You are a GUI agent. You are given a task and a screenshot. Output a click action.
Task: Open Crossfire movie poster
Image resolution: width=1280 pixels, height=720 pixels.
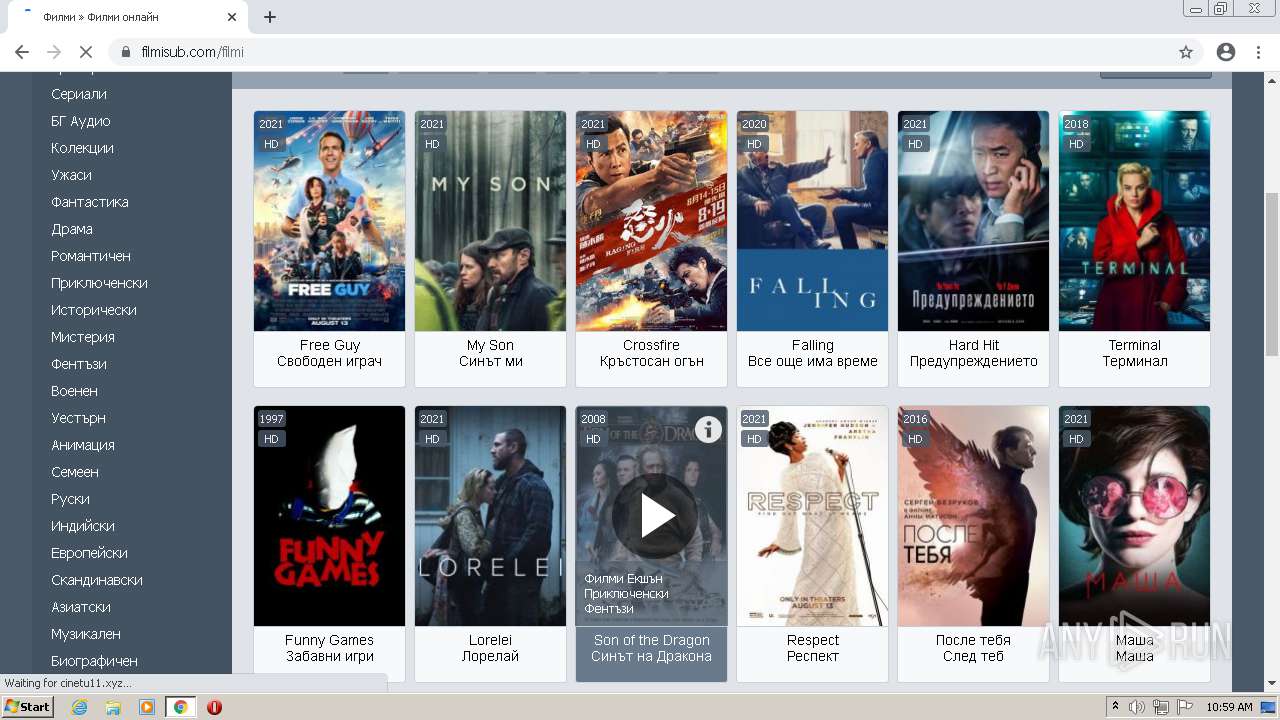point(651,221)
